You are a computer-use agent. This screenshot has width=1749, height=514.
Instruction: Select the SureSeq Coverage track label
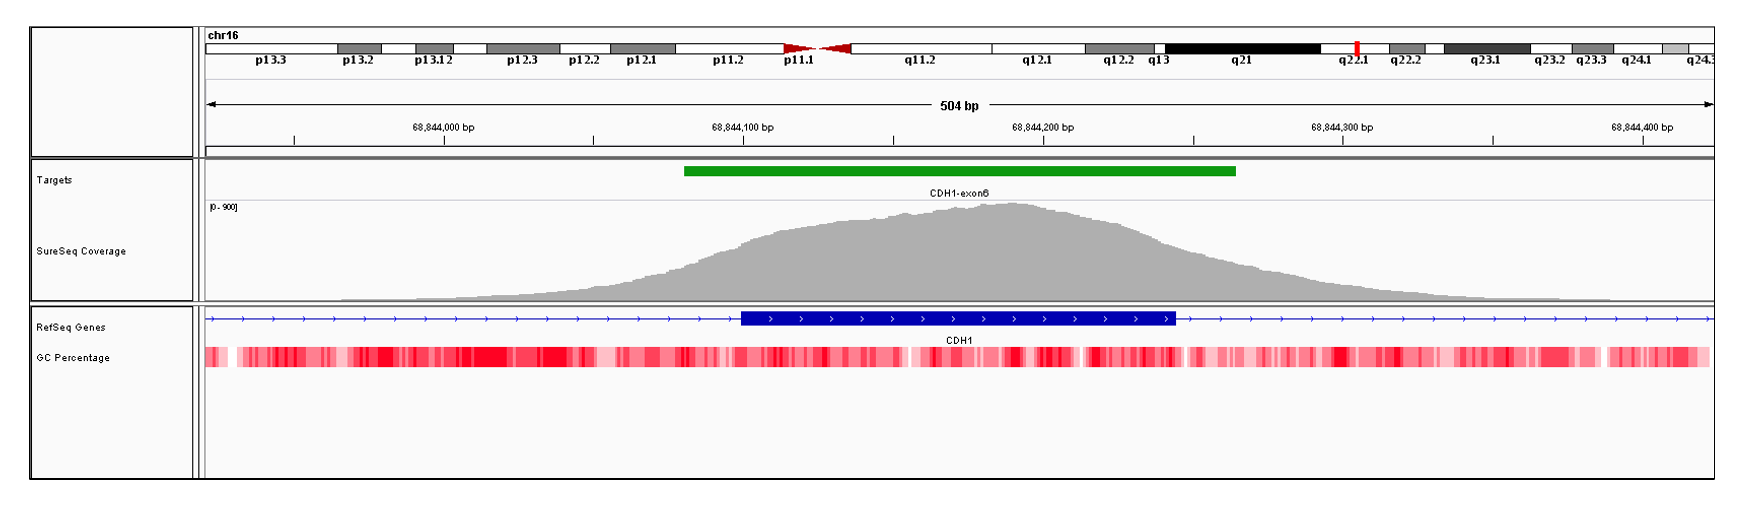[x=81, y=251]
